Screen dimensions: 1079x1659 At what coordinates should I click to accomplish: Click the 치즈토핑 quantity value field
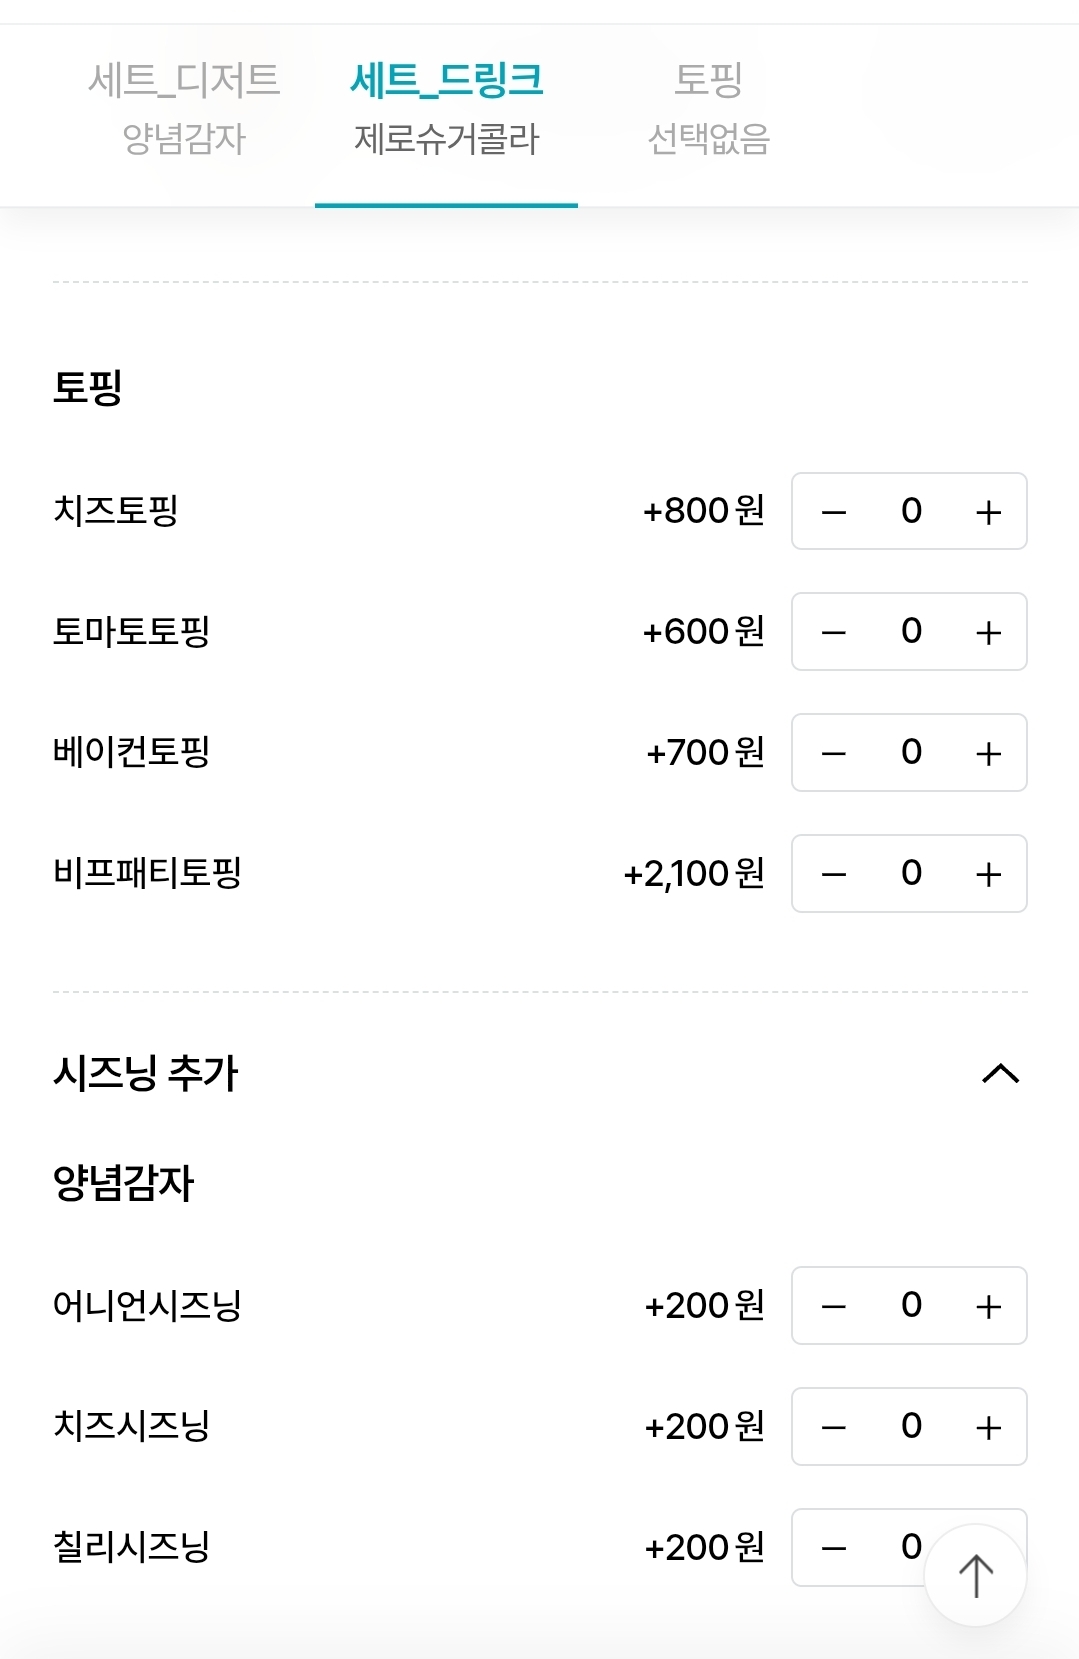tap(911, 511)
